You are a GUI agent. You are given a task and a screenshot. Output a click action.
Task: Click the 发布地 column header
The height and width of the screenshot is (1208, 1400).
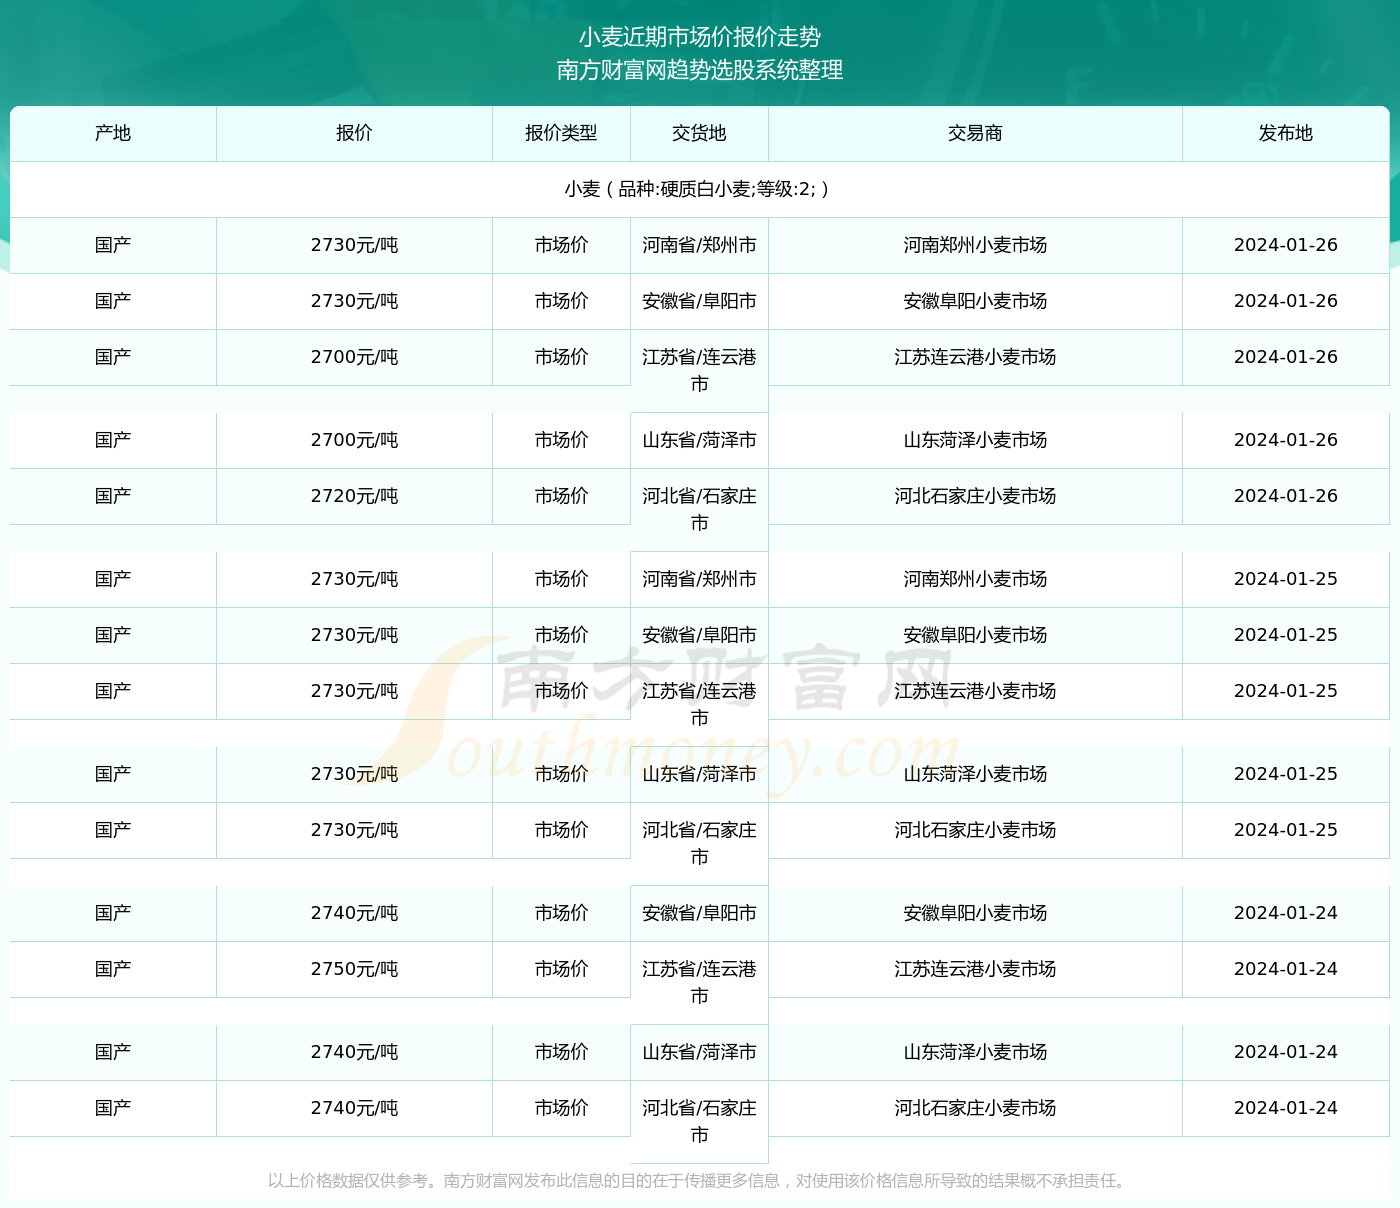tap(1286, 133)
